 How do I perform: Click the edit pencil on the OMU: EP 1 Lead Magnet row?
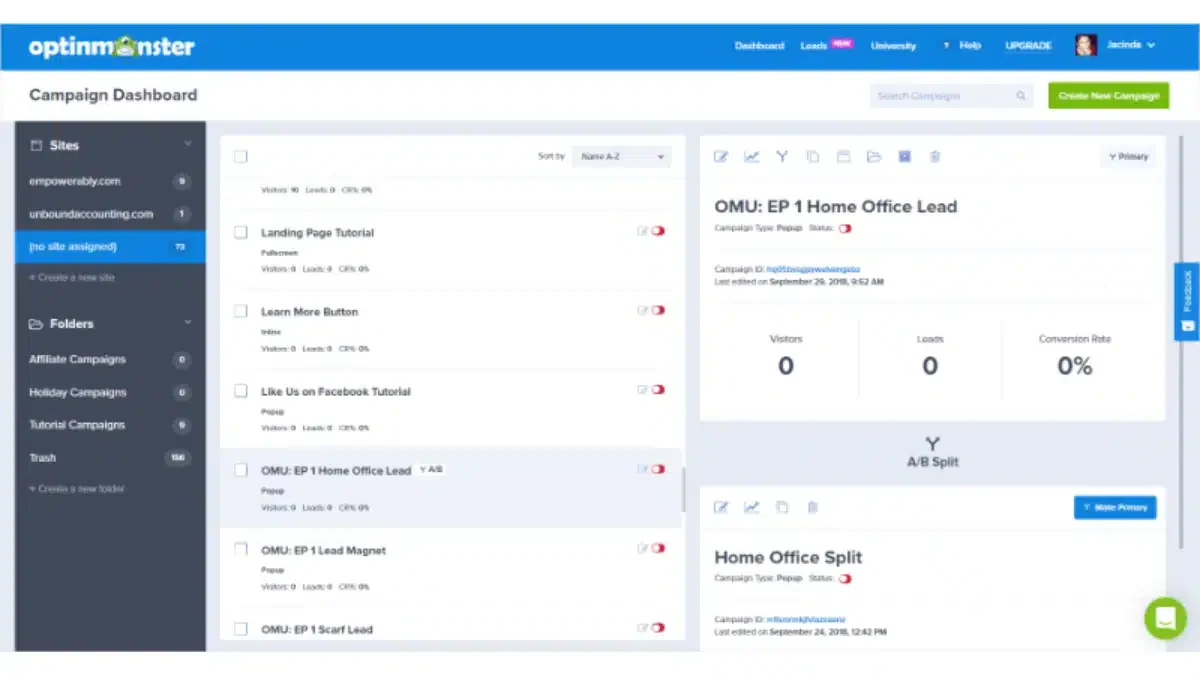click(643, 548)
